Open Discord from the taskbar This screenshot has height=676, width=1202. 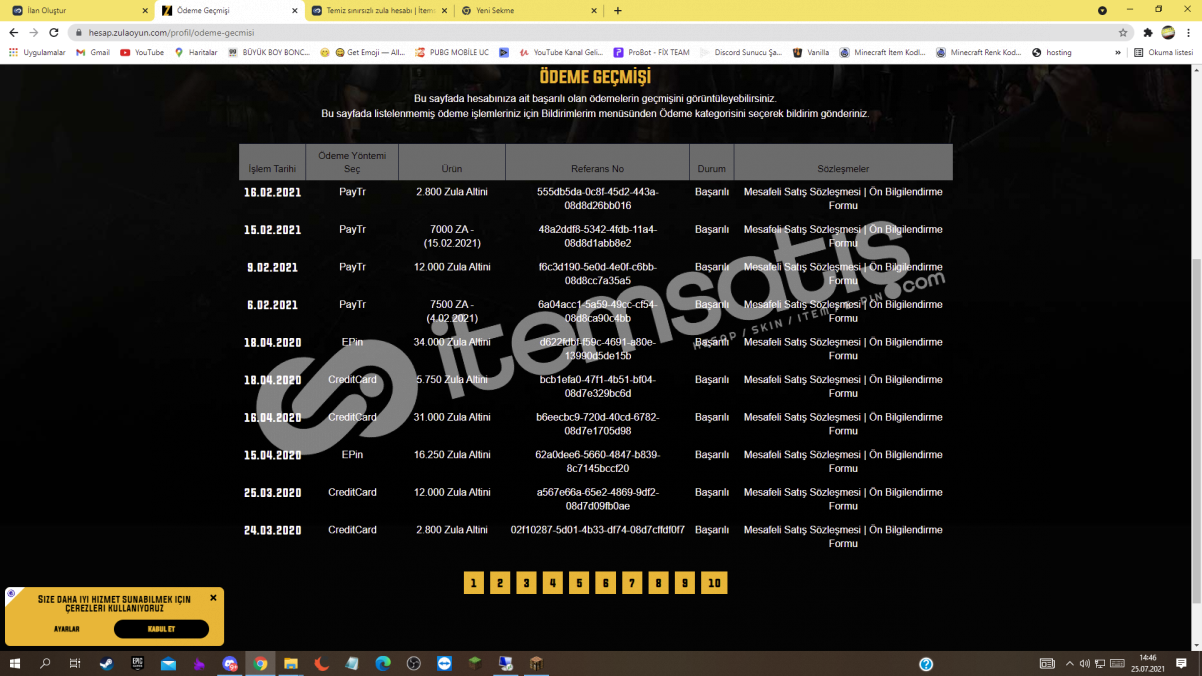[x=230, y=664]
